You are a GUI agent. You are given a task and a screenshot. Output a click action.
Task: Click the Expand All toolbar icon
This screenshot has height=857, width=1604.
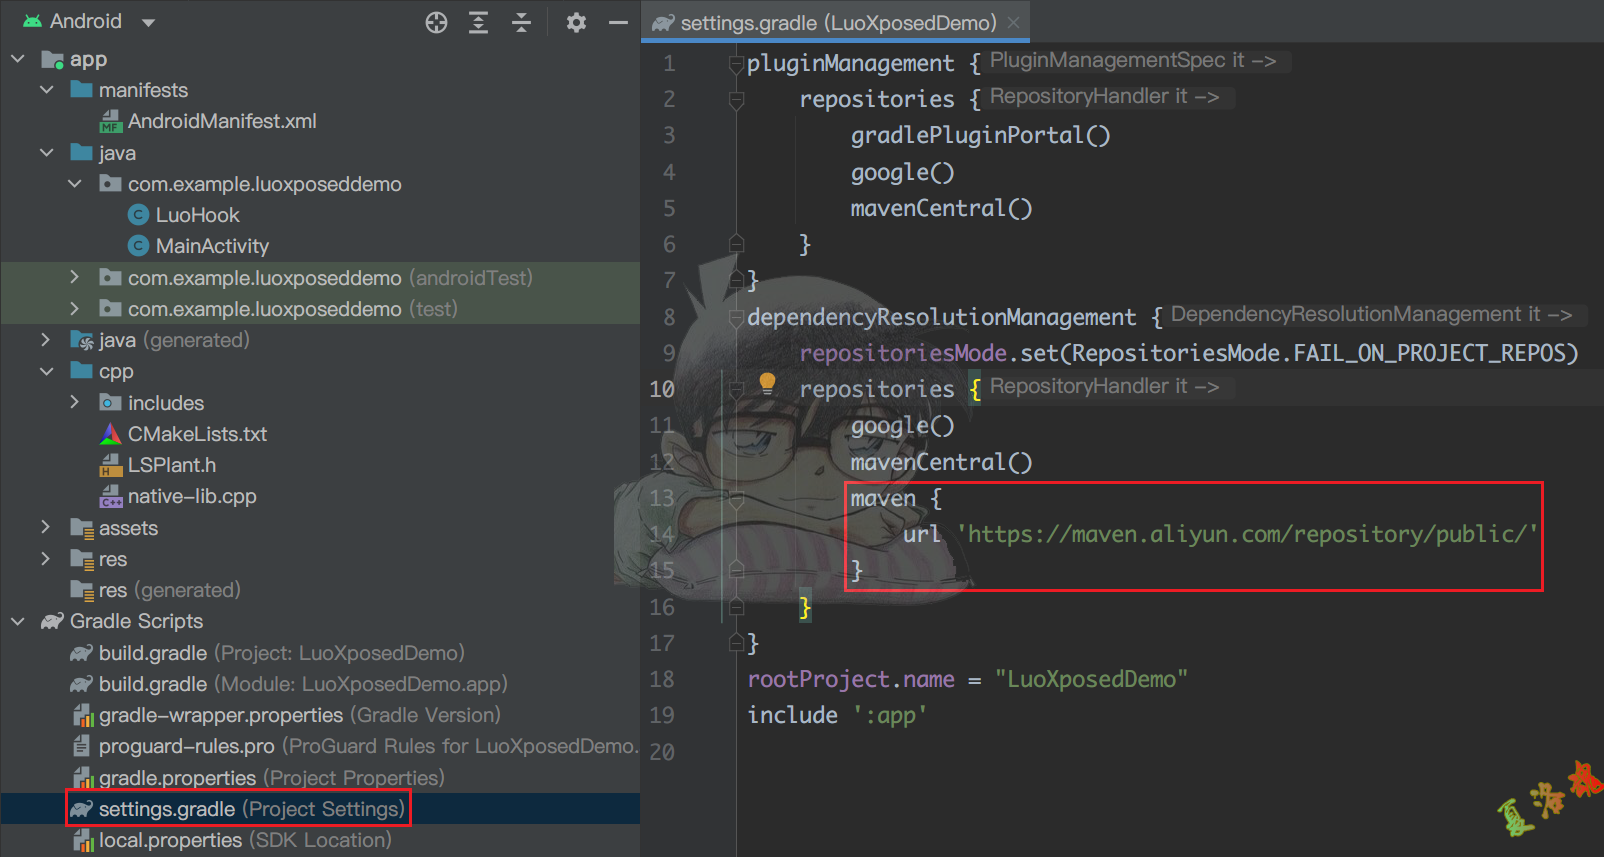point(479,22)
